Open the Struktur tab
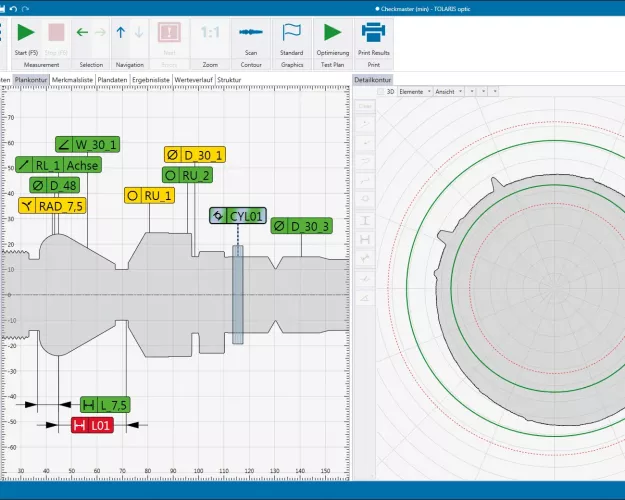Image resolution: width=625 pixels, height=500 pixels. 229,79
